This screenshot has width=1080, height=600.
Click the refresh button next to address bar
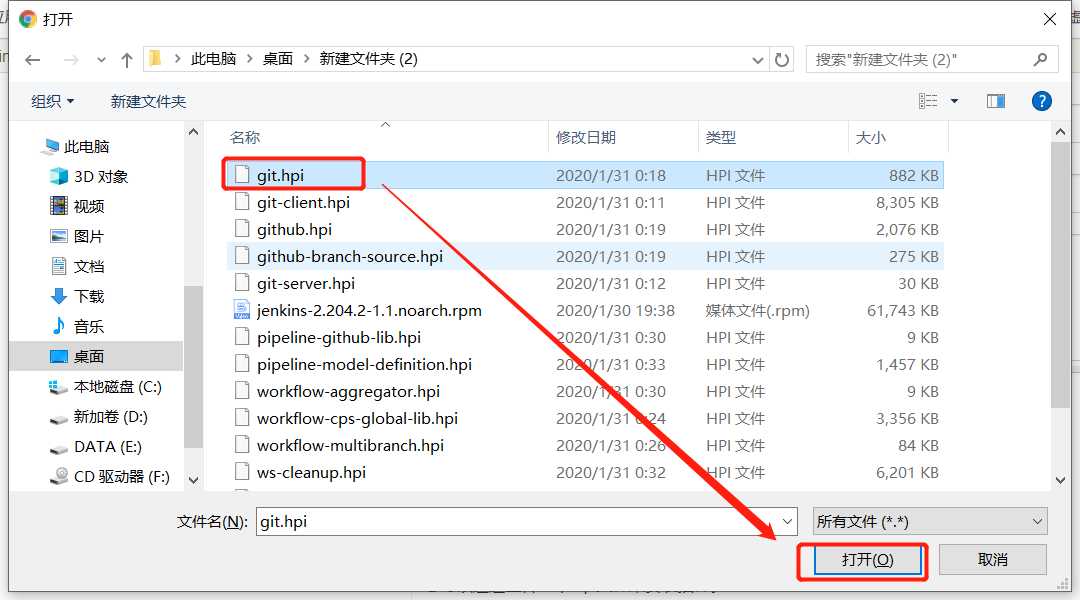point(781,60)
